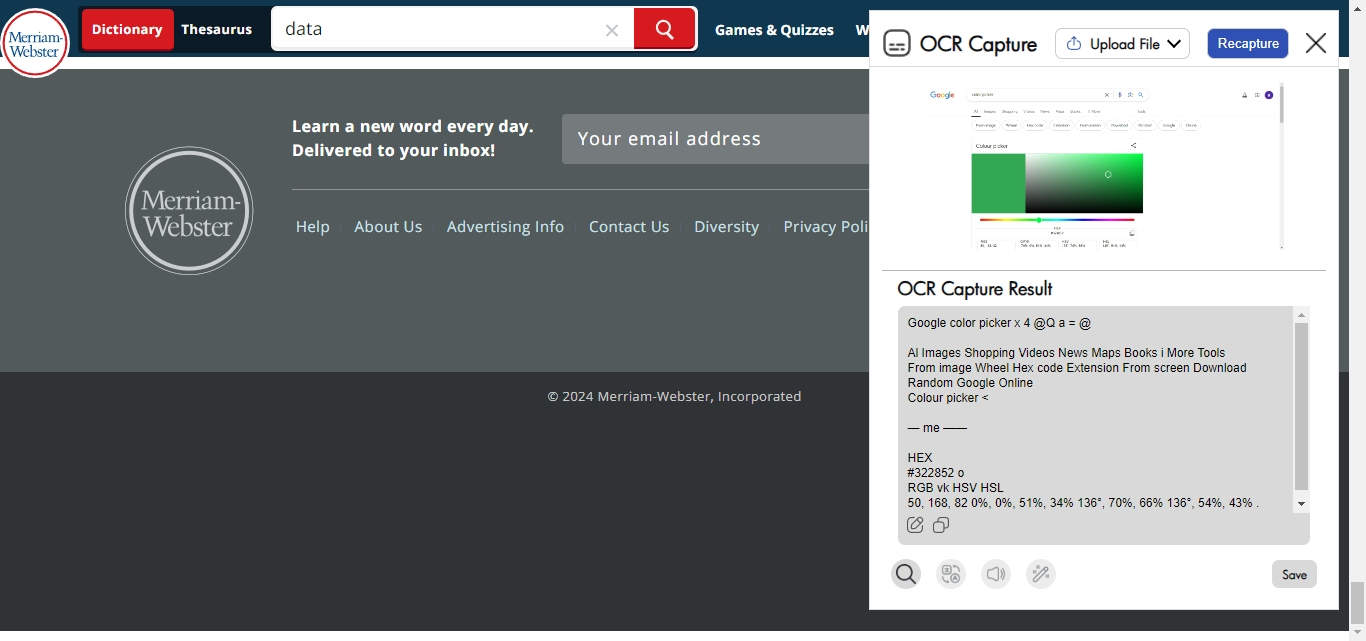This screenshot has width=1366, height=641.
Task: Click the "Colour picker <" OCR text line
Action: pos(948,398)
